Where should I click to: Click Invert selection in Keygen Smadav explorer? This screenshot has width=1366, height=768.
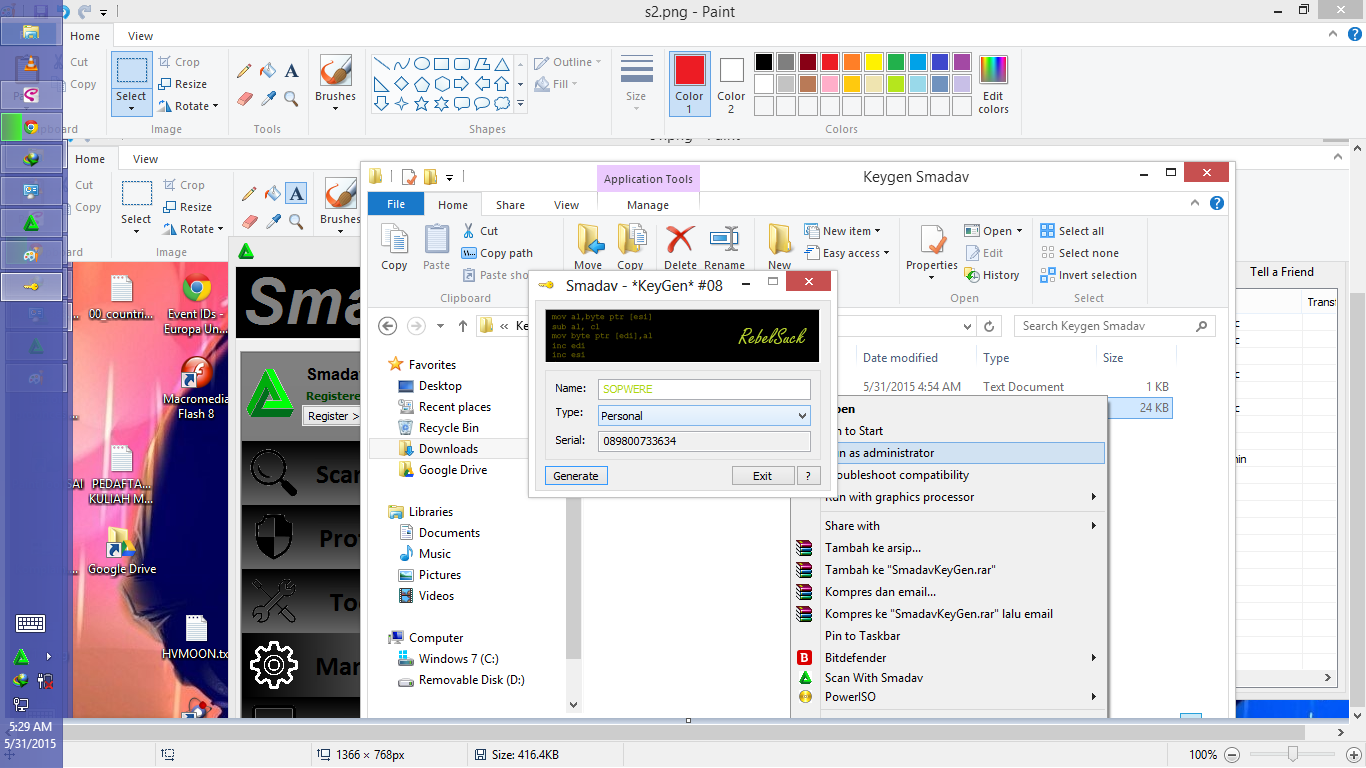pos(1088,275)
